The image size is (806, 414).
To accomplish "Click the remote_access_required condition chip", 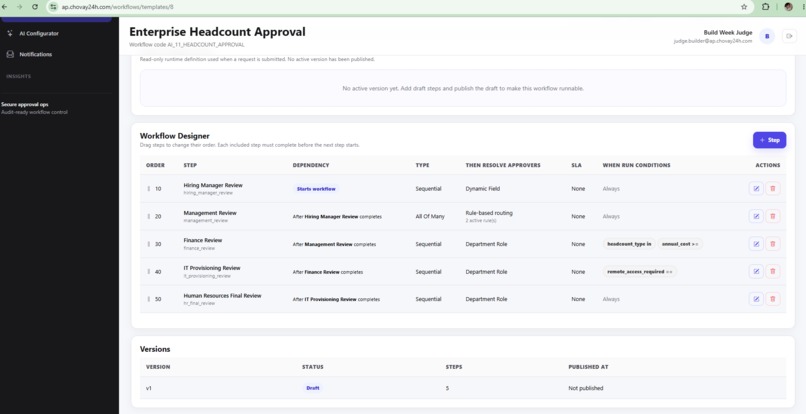I will click(639, 272).
